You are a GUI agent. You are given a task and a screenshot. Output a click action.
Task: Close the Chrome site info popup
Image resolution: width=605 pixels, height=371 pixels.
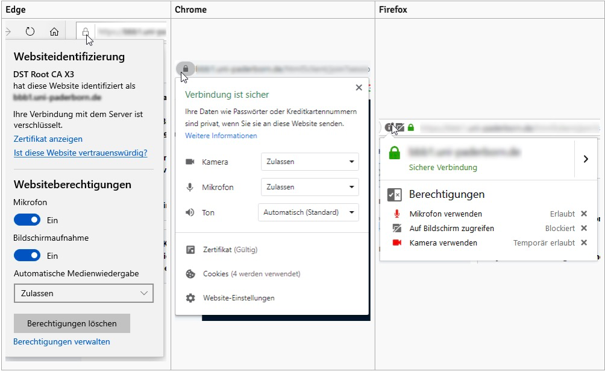tap(359, 88)
